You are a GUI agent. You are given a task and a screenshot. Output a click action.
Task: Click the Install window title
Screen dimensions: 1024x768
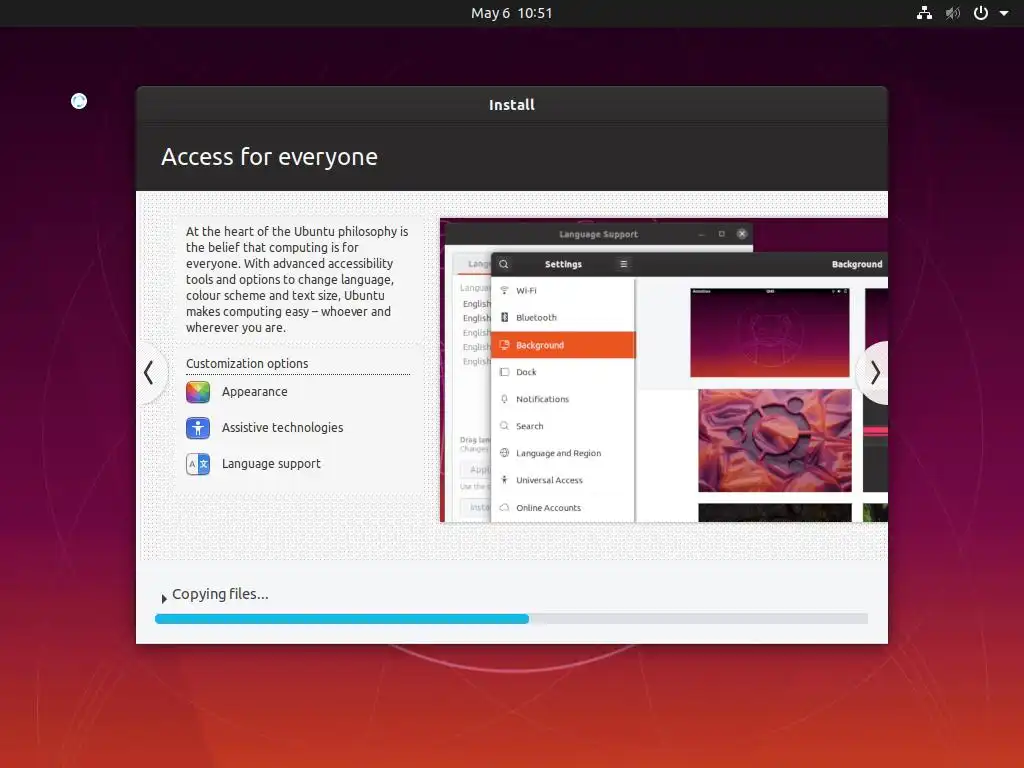(512, 105)
